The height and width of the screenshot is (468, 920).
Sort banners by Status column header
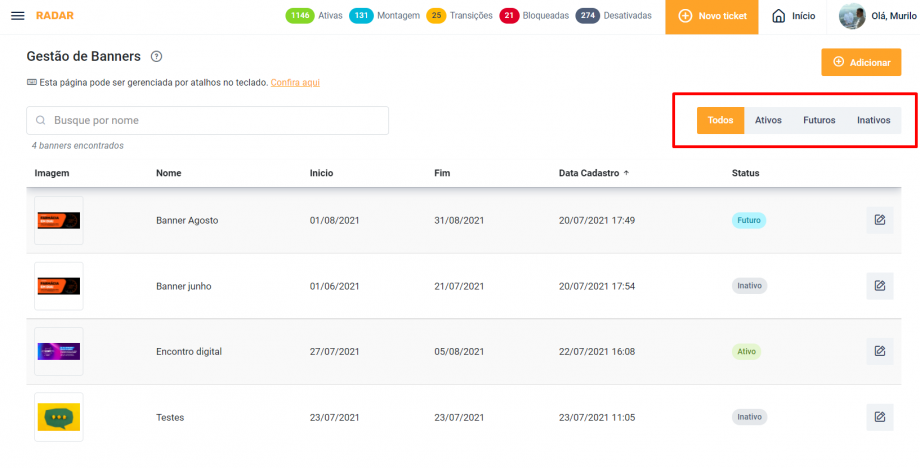point(745,173)
